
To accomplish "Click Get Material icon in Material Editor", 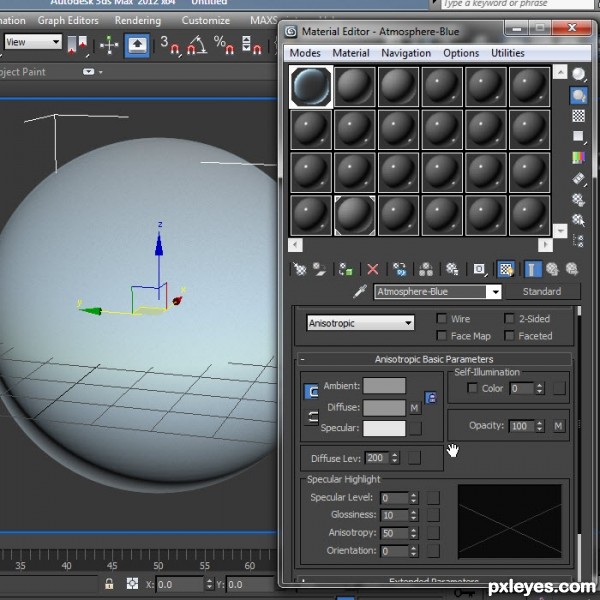I will coord(299,269).
